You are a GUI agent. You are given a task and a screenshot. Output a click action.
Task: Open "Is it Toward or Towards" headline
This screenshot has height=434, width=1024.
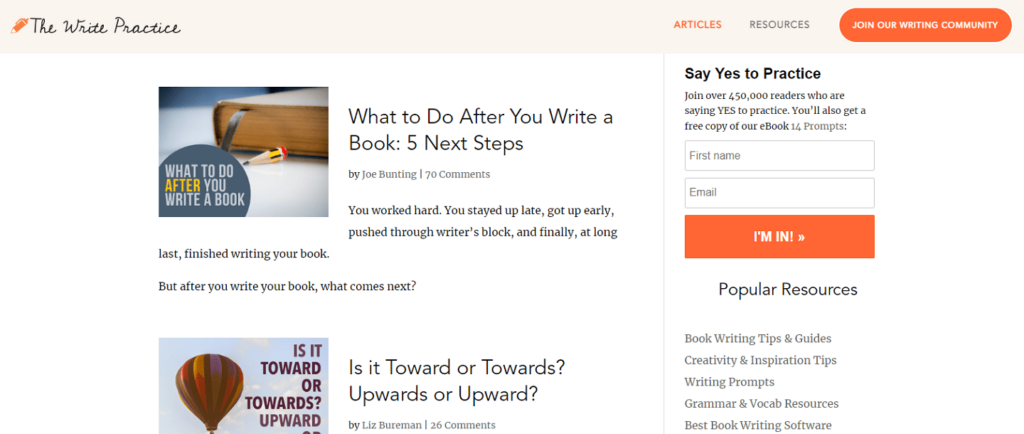pyautogui.click(x=457, y=381)
